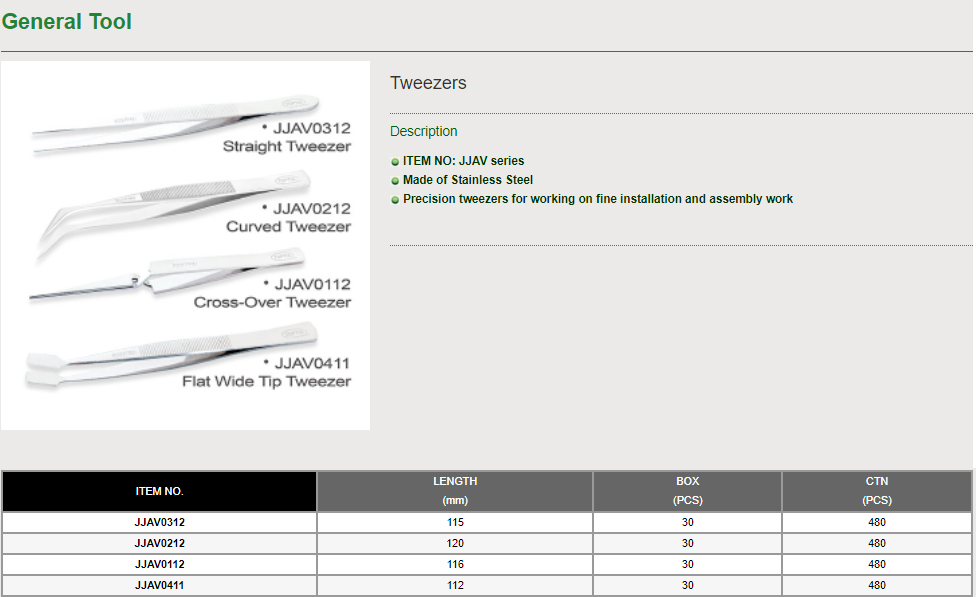976x597 pixels.
Task: Choose JJAV0112 in the item table
Action: (x=160, y=564)
